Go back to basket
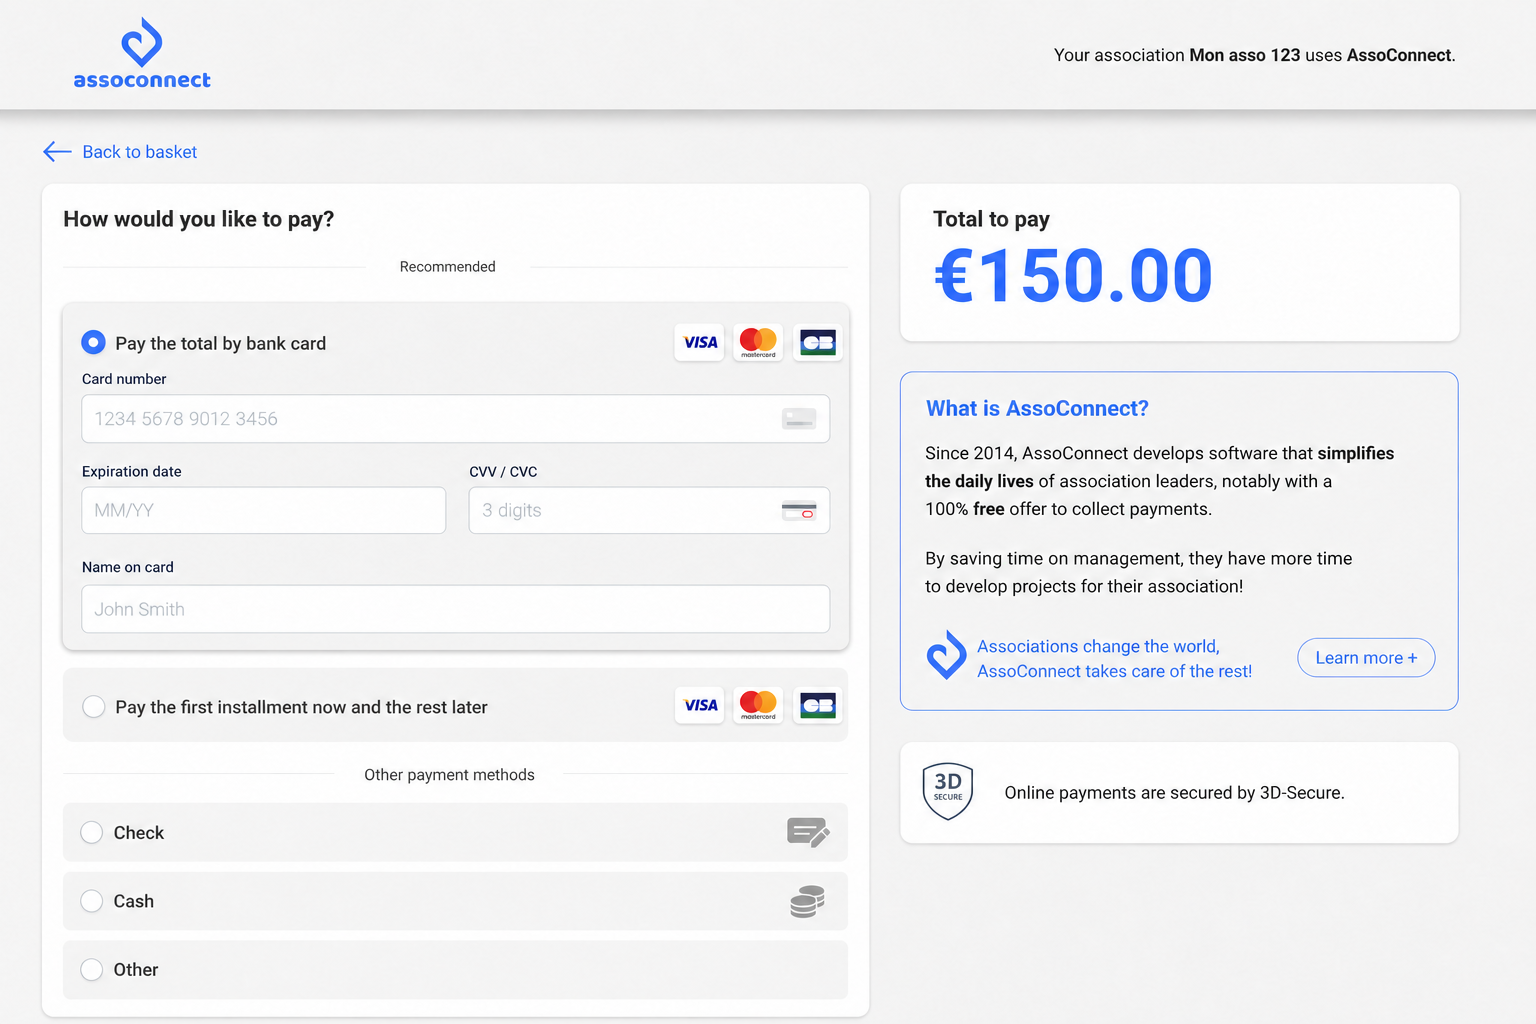Viewport: 1536px width, 1024px height. pyautogui.click(x=140, y=152)
